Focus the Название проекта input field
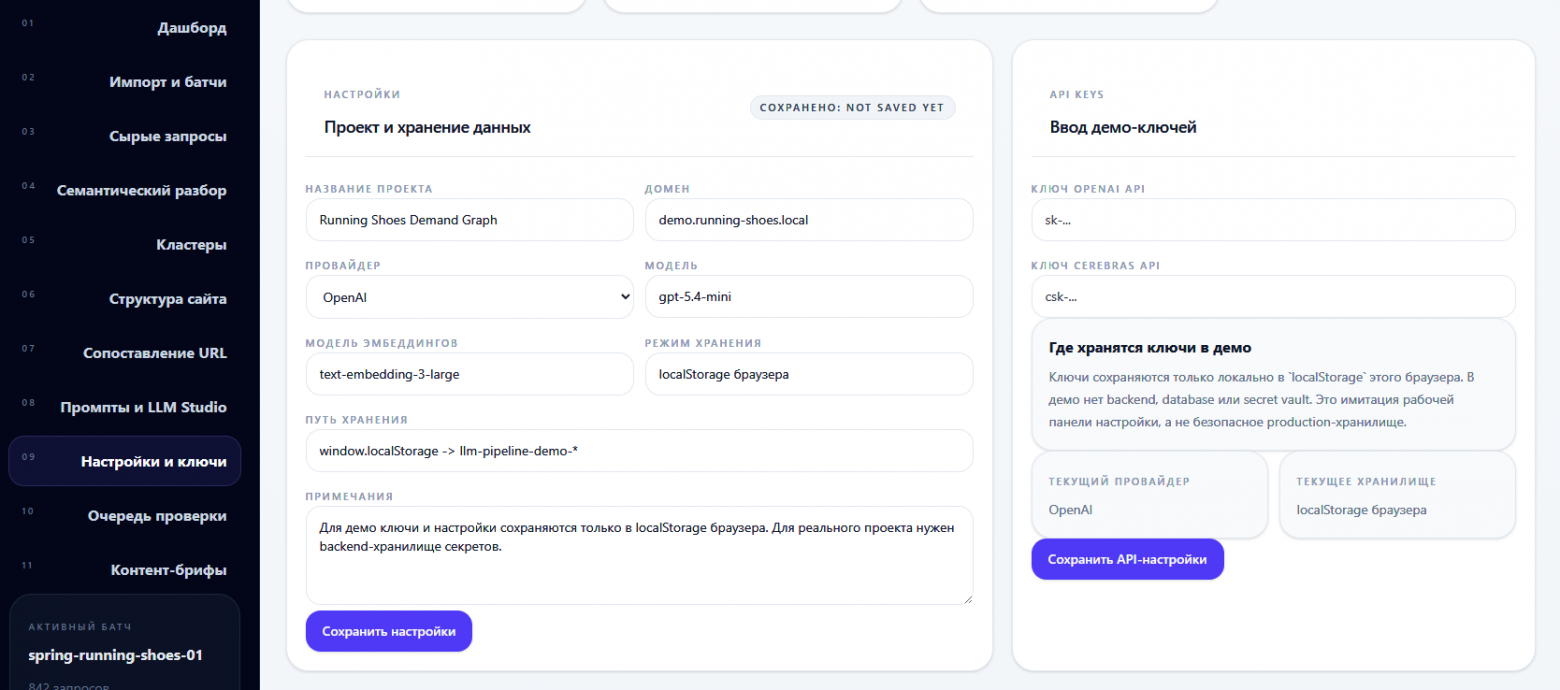Viewport: 1560px width, 690px height. click(469, 220)
